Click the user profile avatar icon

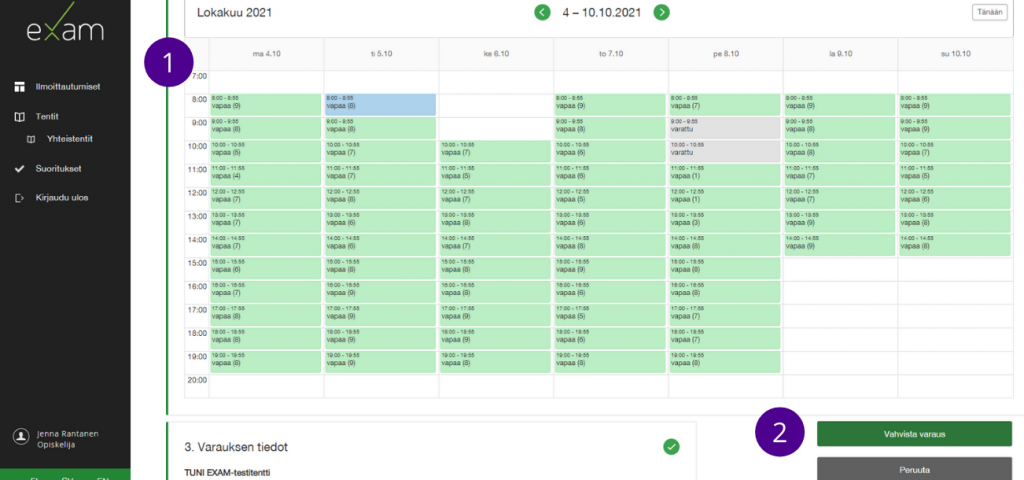pyautogui.click(x=20, y=437)
